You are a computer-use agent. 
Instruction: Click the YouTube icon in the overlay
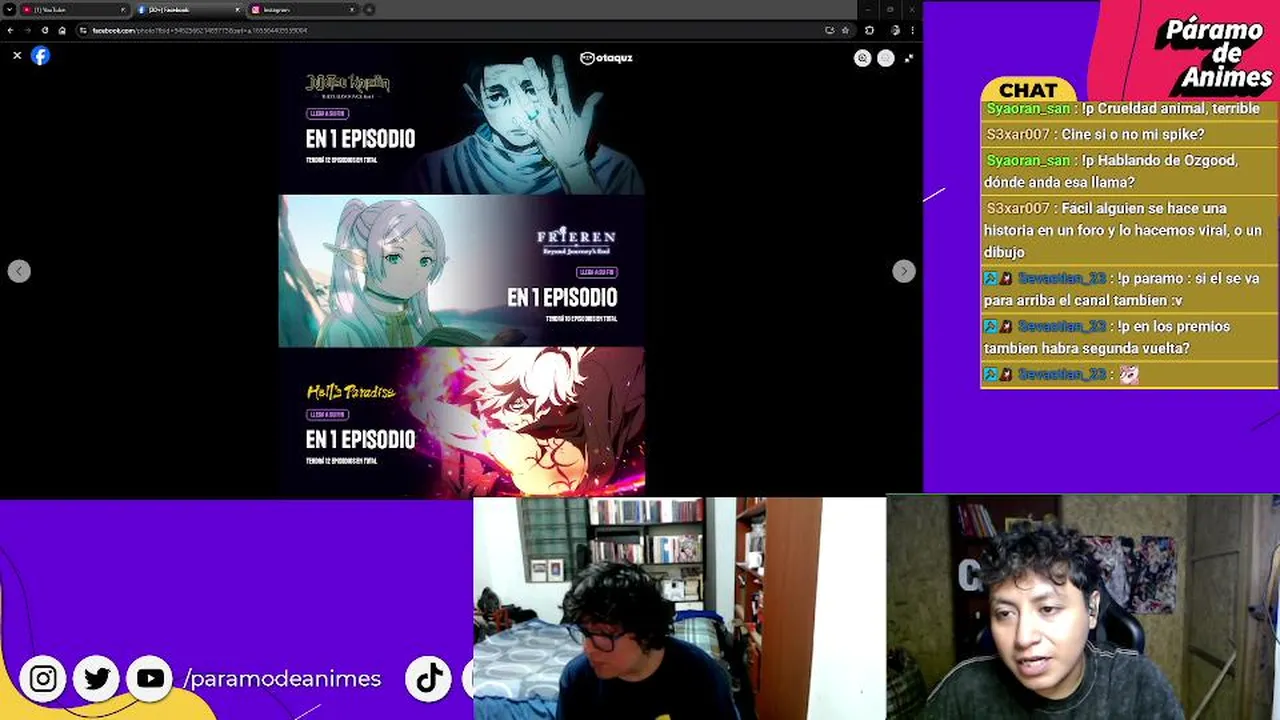point(150,679)
